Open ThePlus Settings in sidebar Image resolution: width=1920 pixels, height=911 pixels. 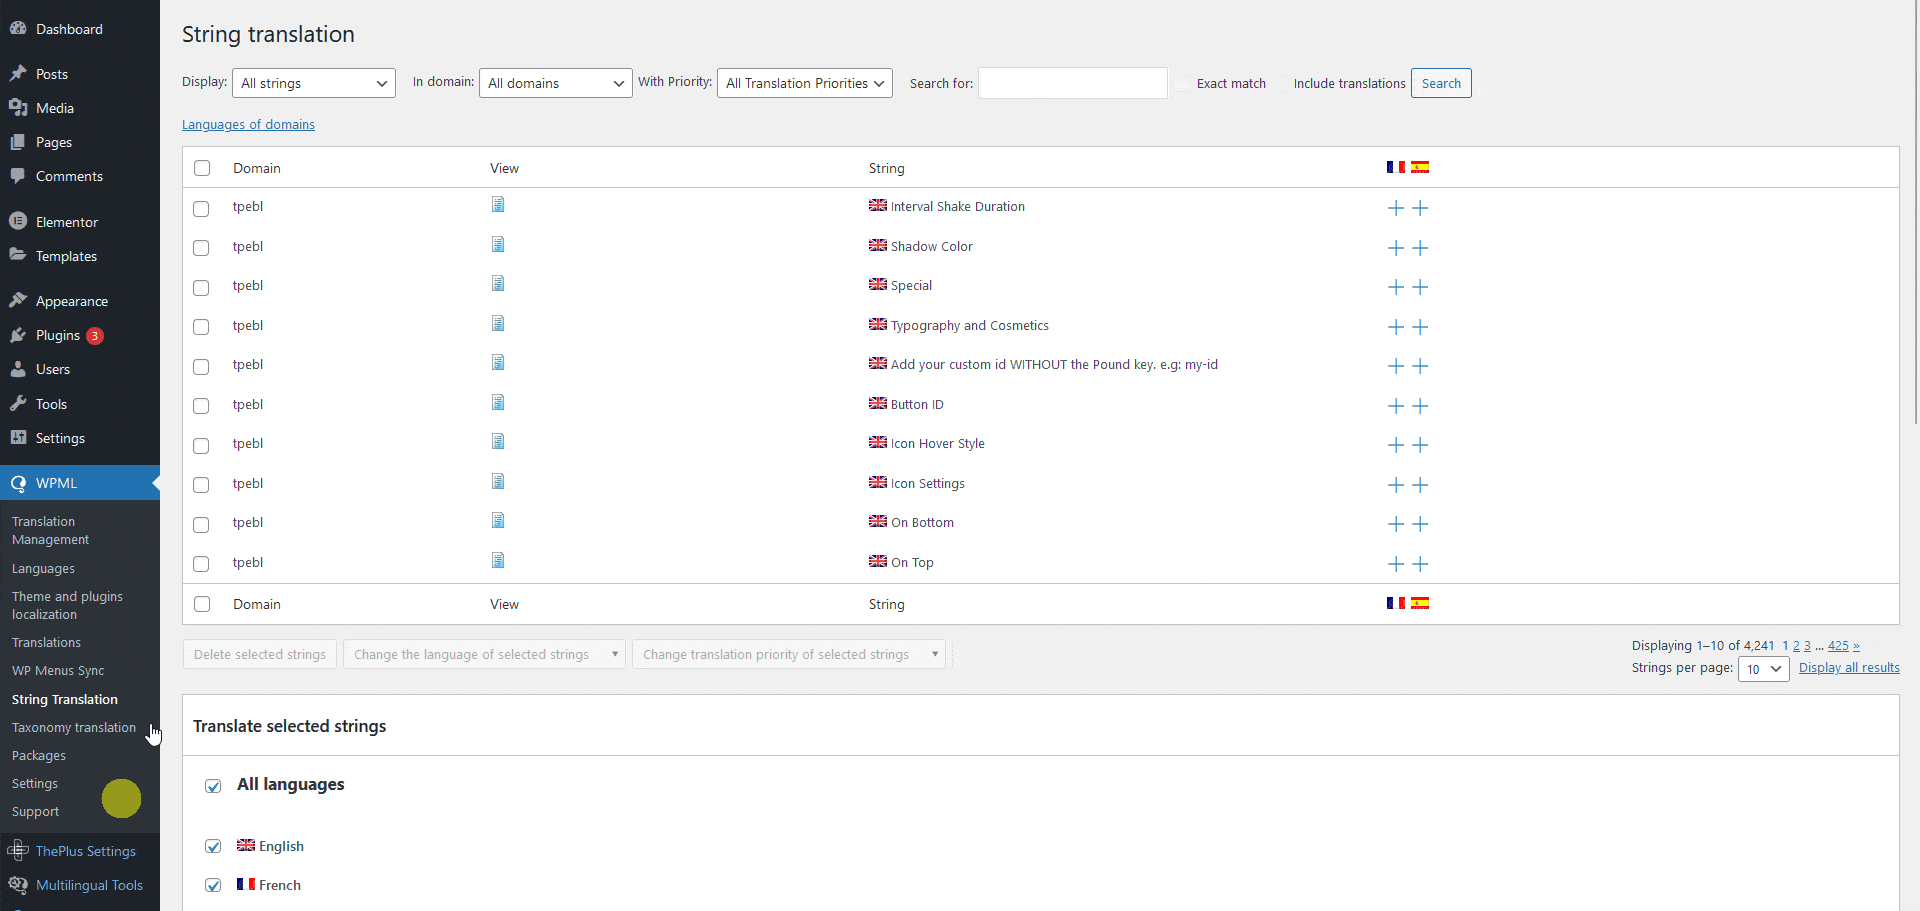pos(86,851)
